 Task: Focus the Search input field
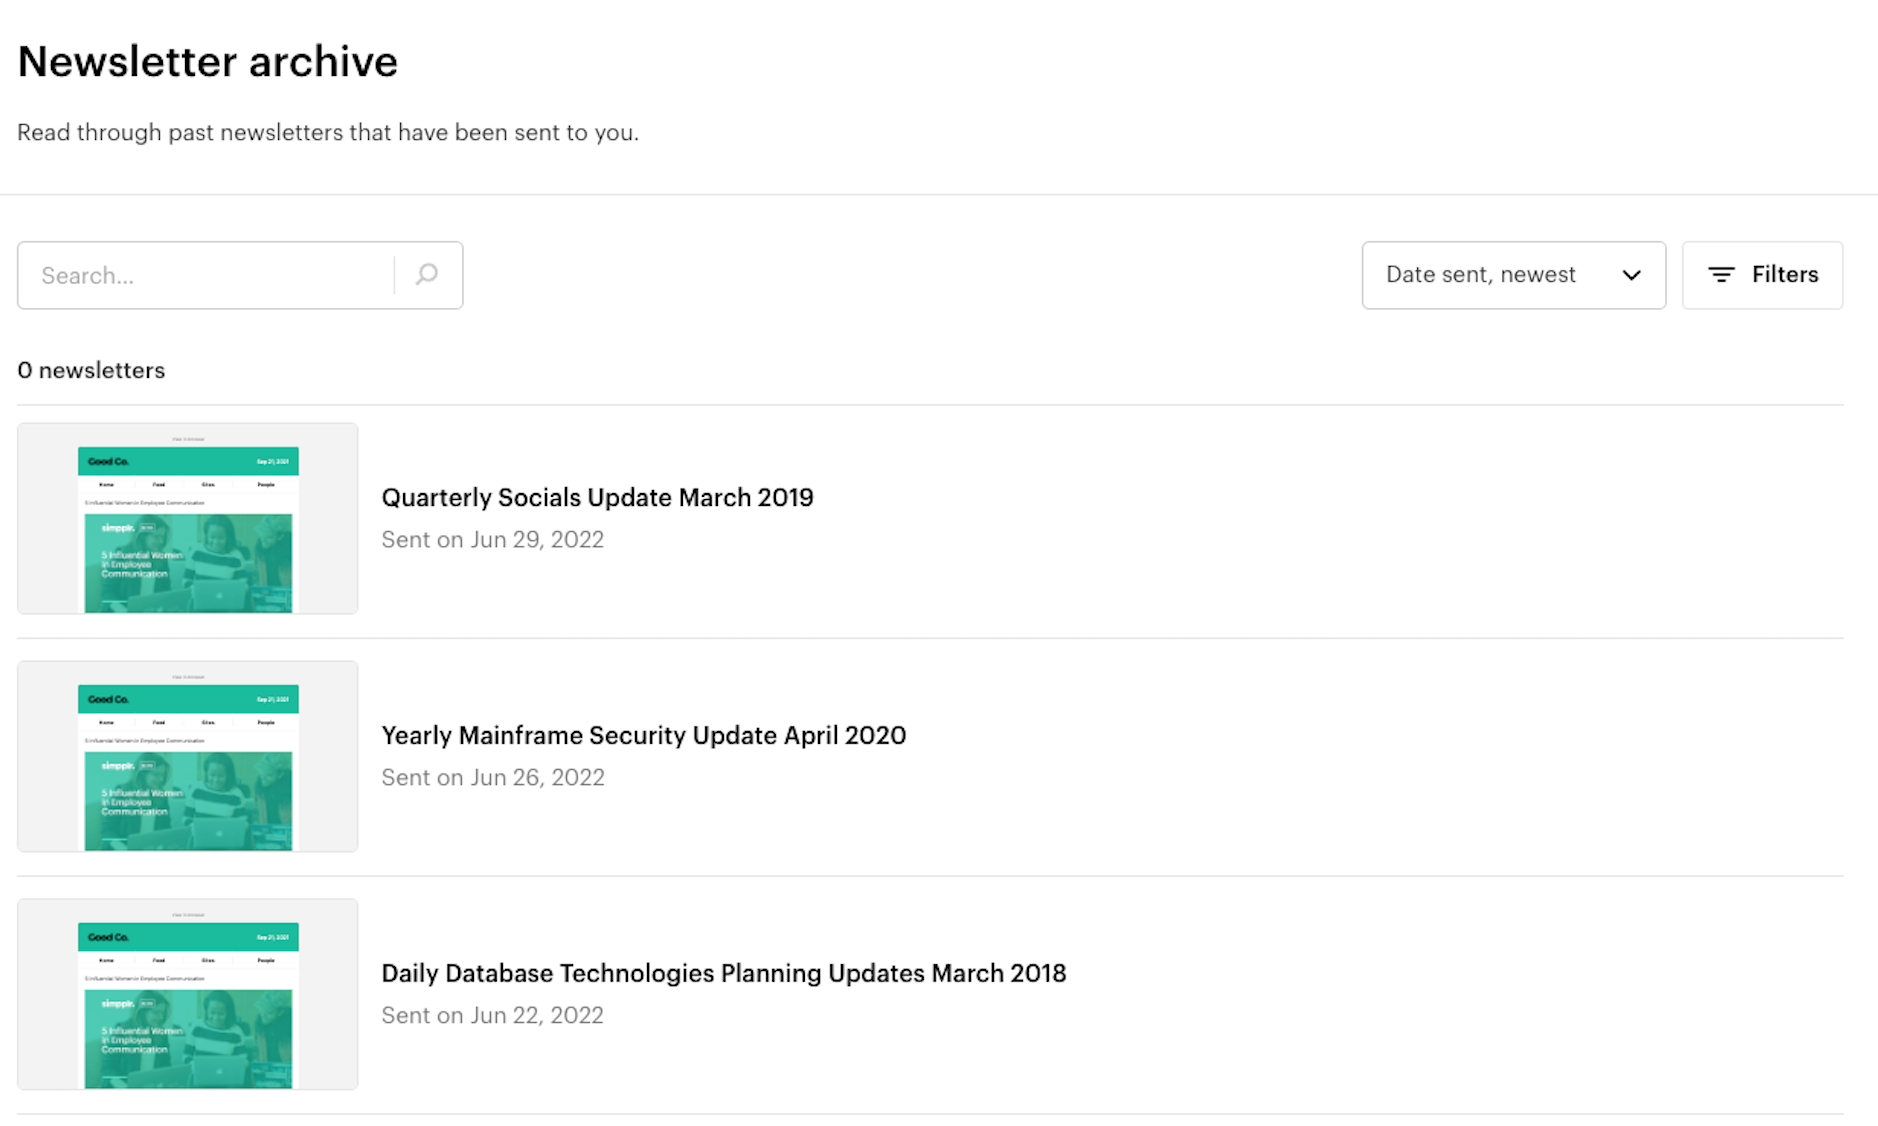[x=206, y=275]
